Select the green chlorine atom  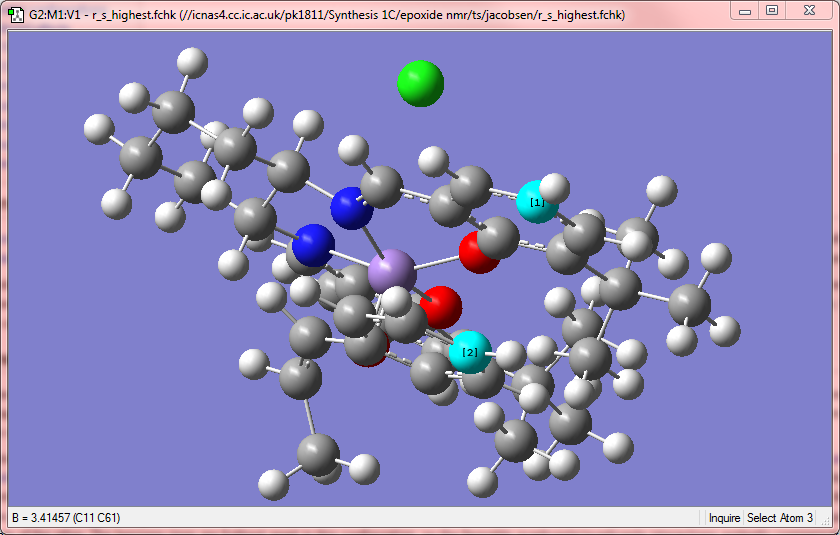[x=421, y=84]
